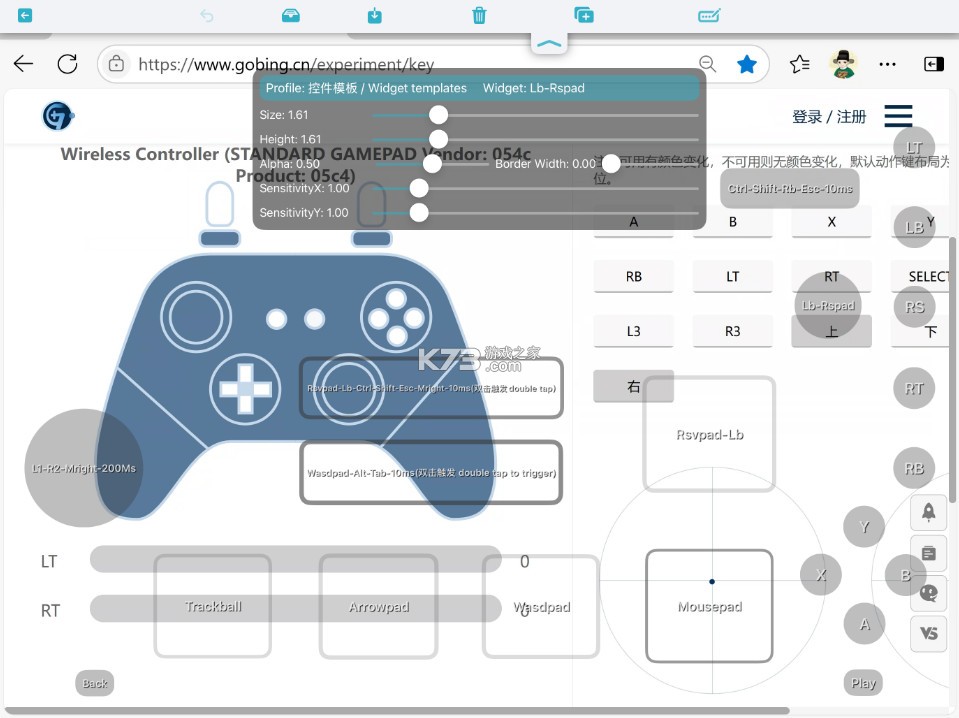Tap the round Y overlay button
The image size is (959, 718).
tap(864, 527)
